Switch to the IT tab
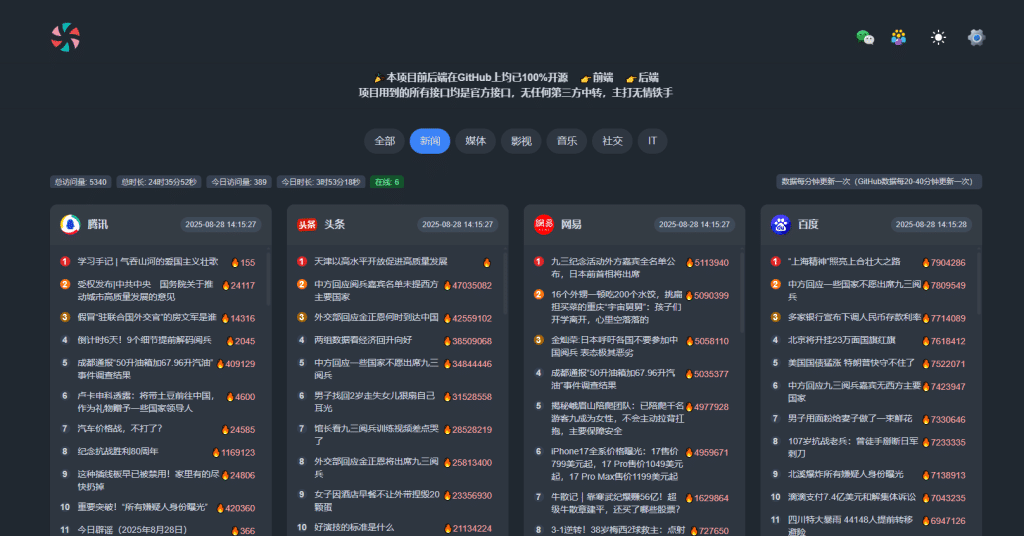This screenshot has width=1024, height=536. [x=652, y=141]
